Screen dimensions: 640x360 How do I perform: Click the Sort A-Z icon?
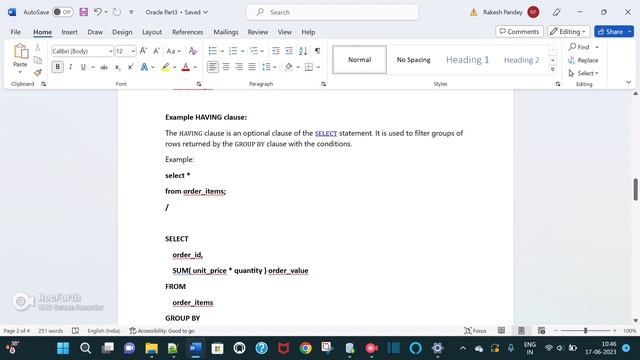click(303, 51)
